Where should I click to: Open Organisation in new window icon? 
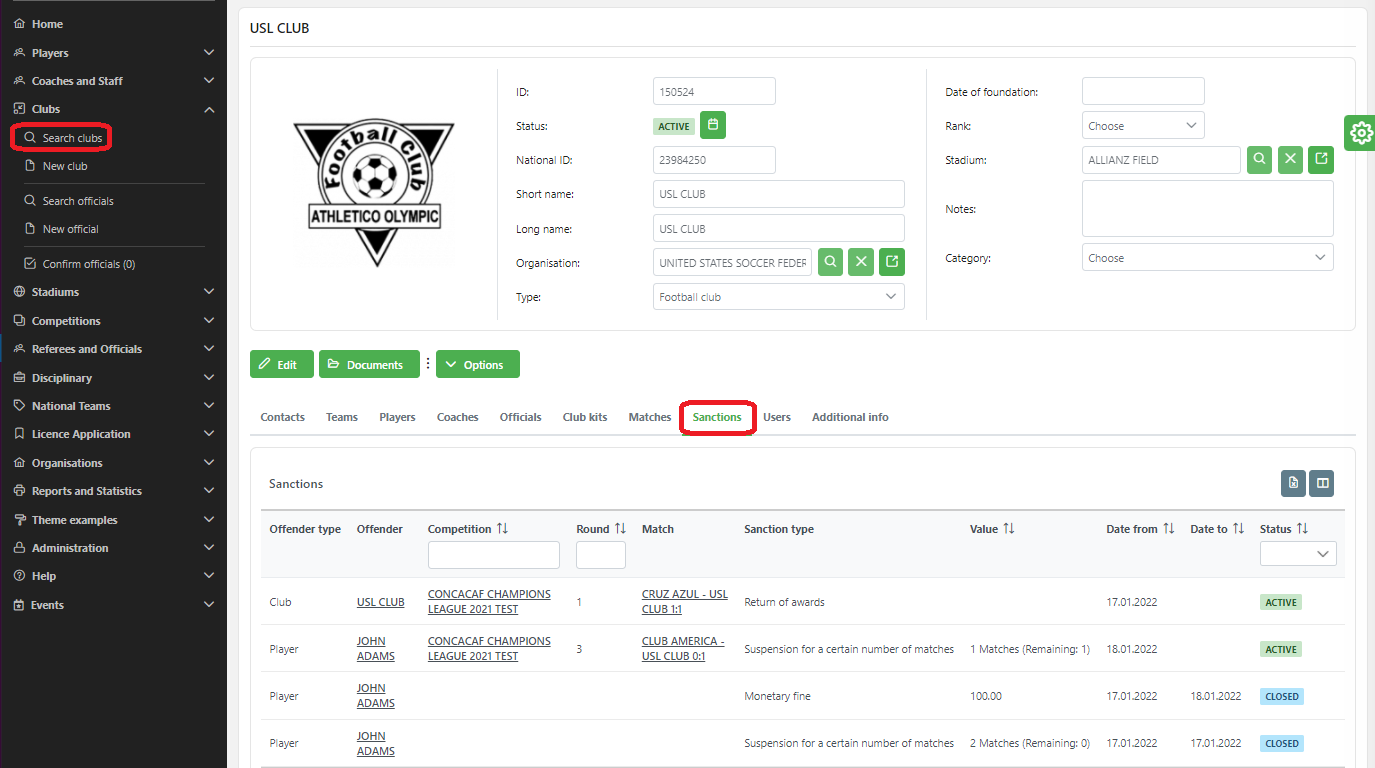tap(892, 262)
